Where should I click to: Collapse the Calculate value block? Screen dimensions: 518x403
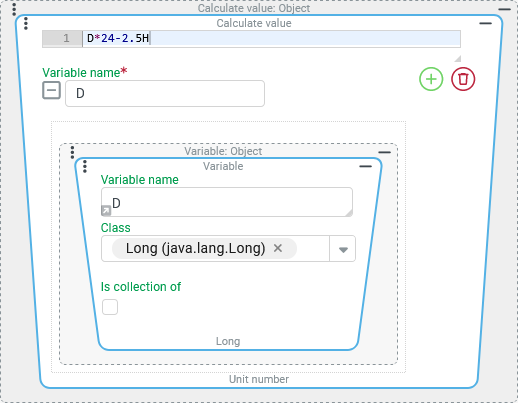click(x=485, y=23)
